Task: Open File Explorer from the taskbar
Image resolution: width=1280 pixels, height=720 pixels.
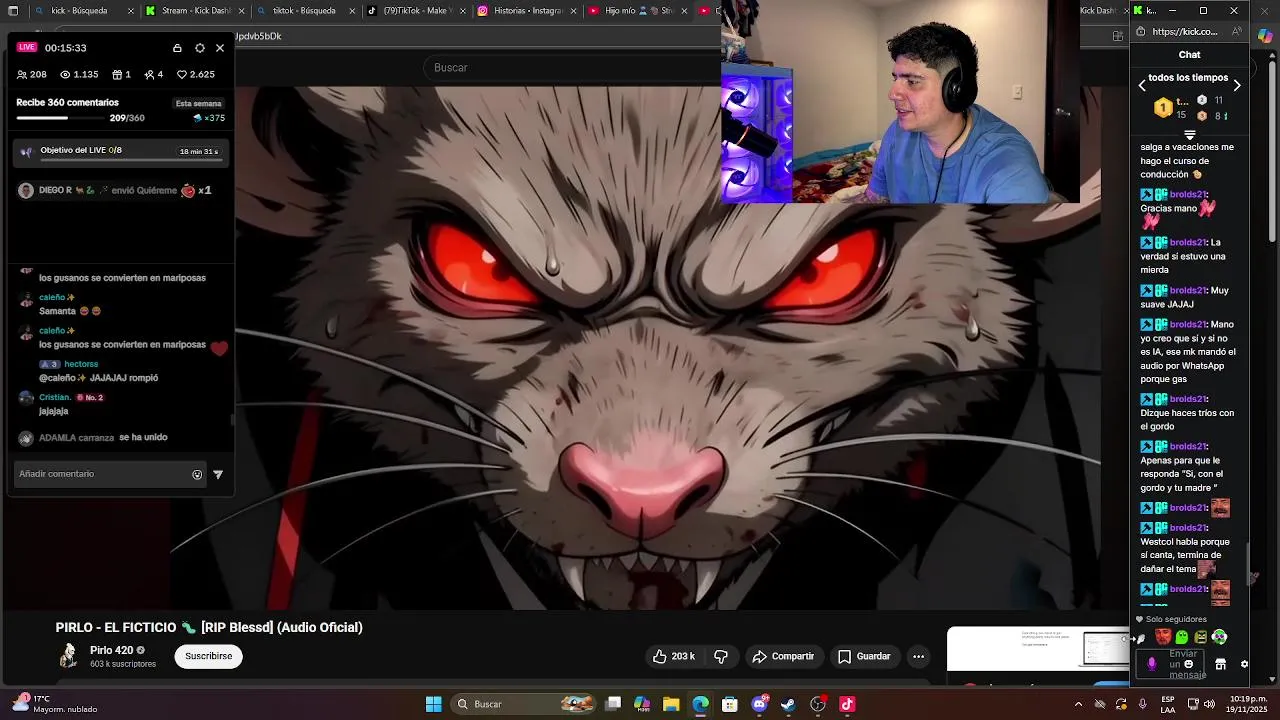Action: [x=671, y=704]
